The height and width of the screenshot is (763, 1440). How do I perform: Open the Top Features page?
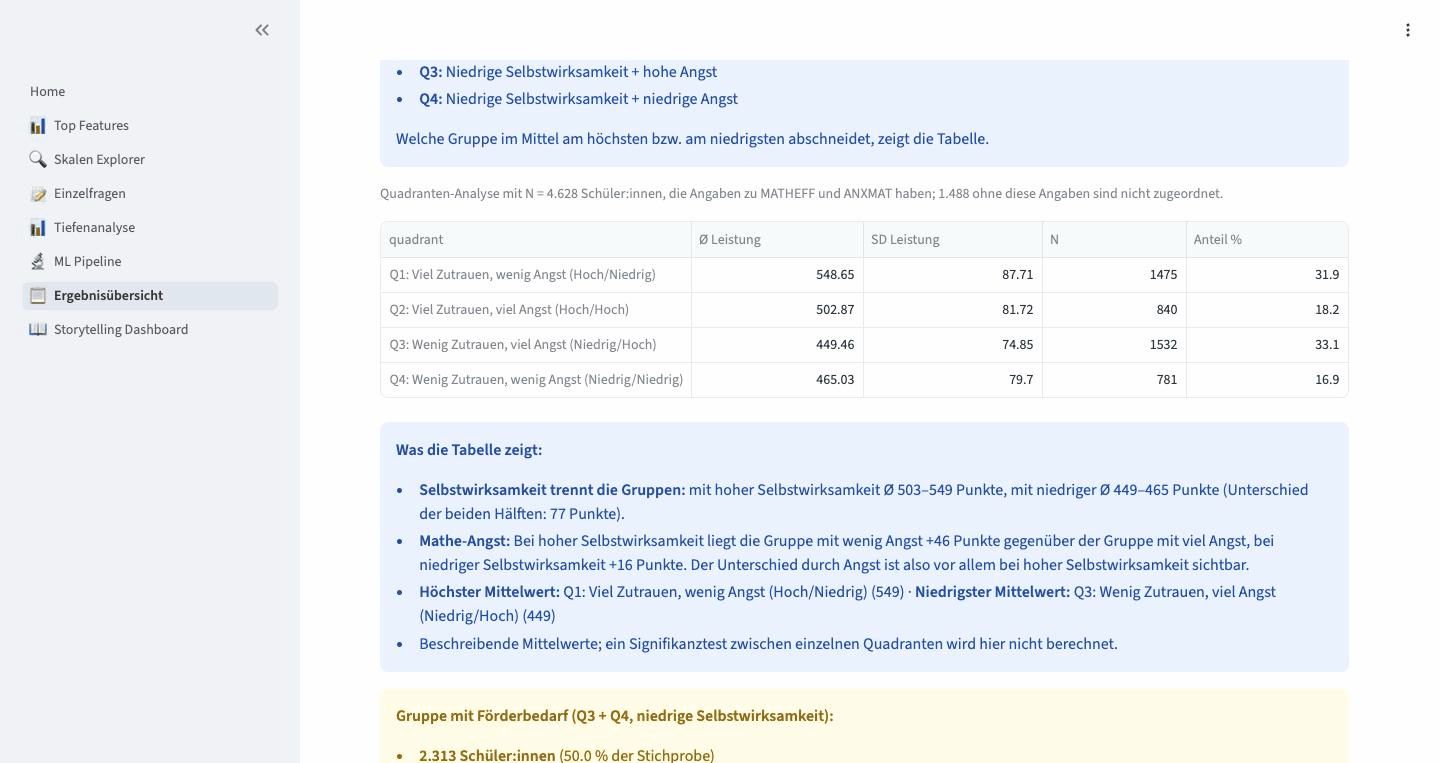(x=150, y=125)
